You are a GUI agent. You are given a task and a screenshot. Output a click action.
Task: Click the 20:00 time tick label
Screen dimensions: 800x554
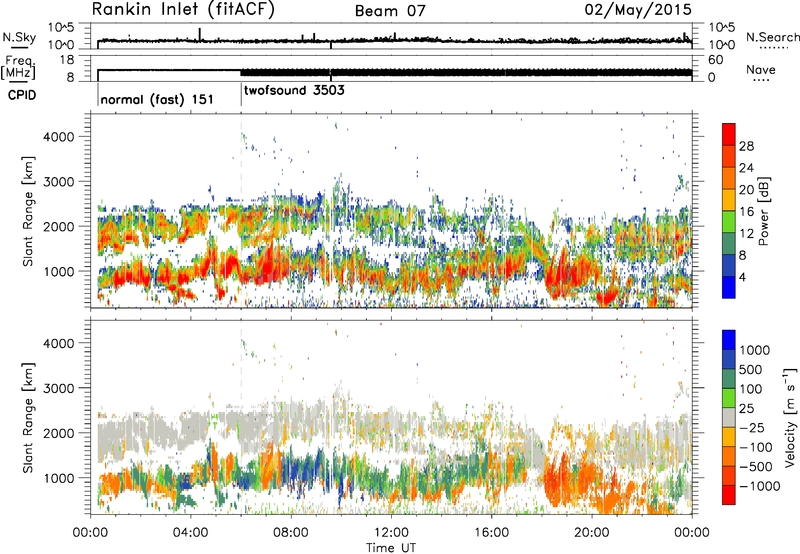coord(591,533)
